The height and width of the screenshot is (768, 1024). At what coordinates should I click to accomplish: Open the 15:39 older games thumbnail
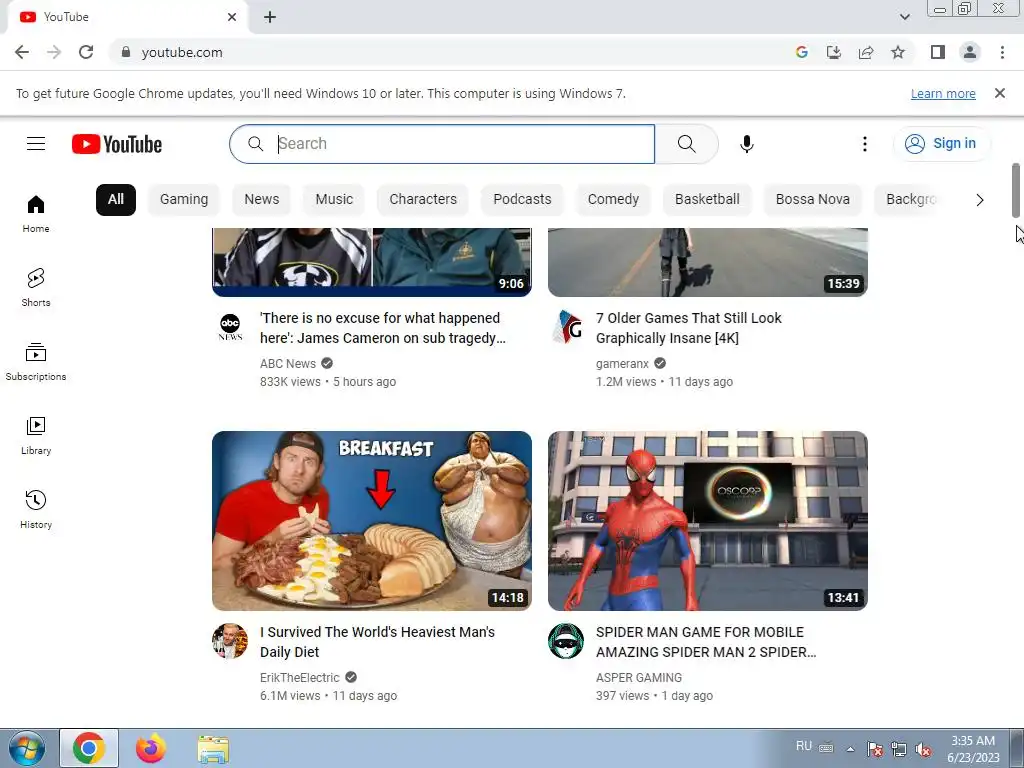708,262
